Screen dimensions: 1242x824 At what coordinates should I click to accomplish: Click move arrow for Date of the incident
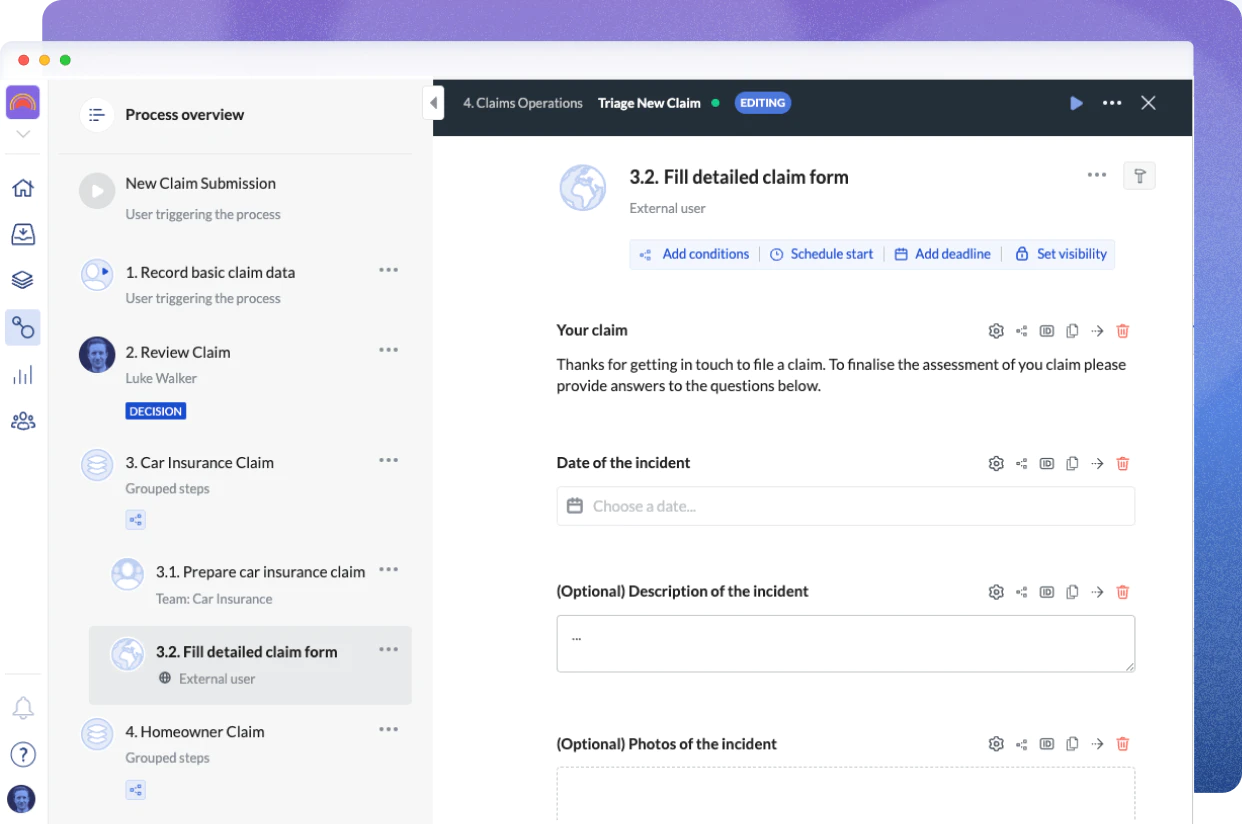click(1097, 463)
